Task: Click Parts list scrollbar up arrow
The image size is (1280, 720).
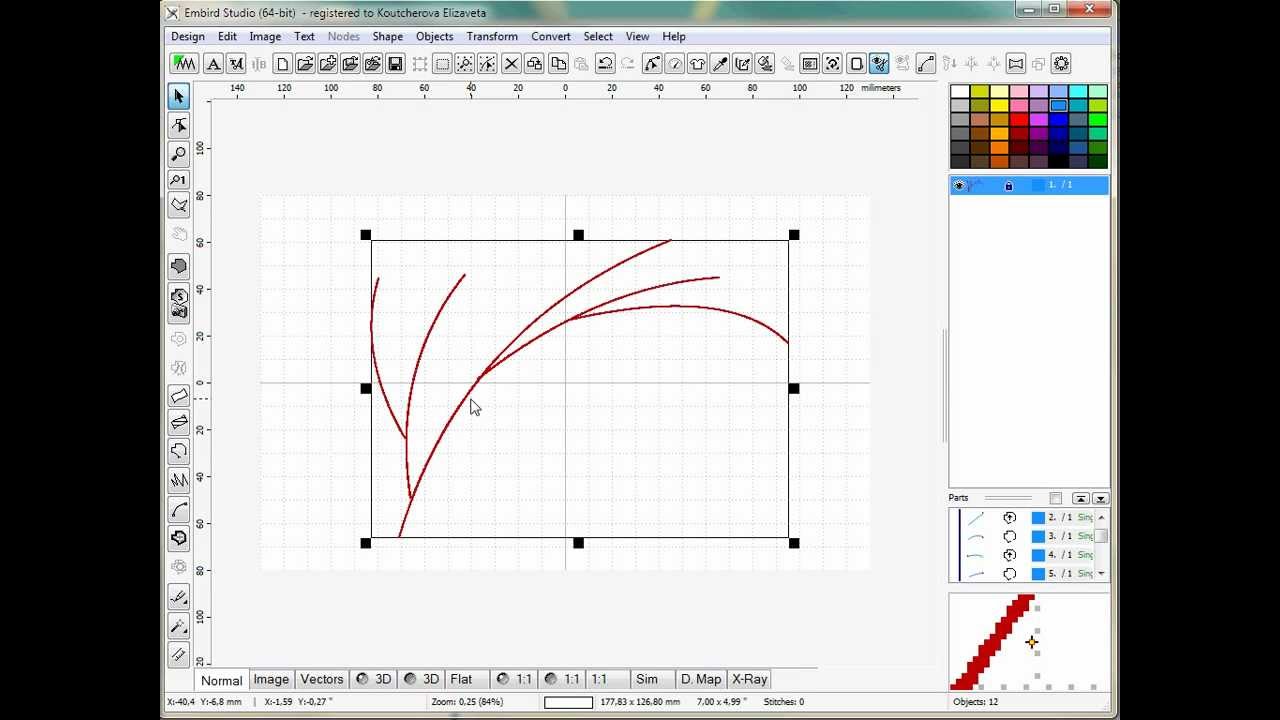Action: [x=1101, y=517]
